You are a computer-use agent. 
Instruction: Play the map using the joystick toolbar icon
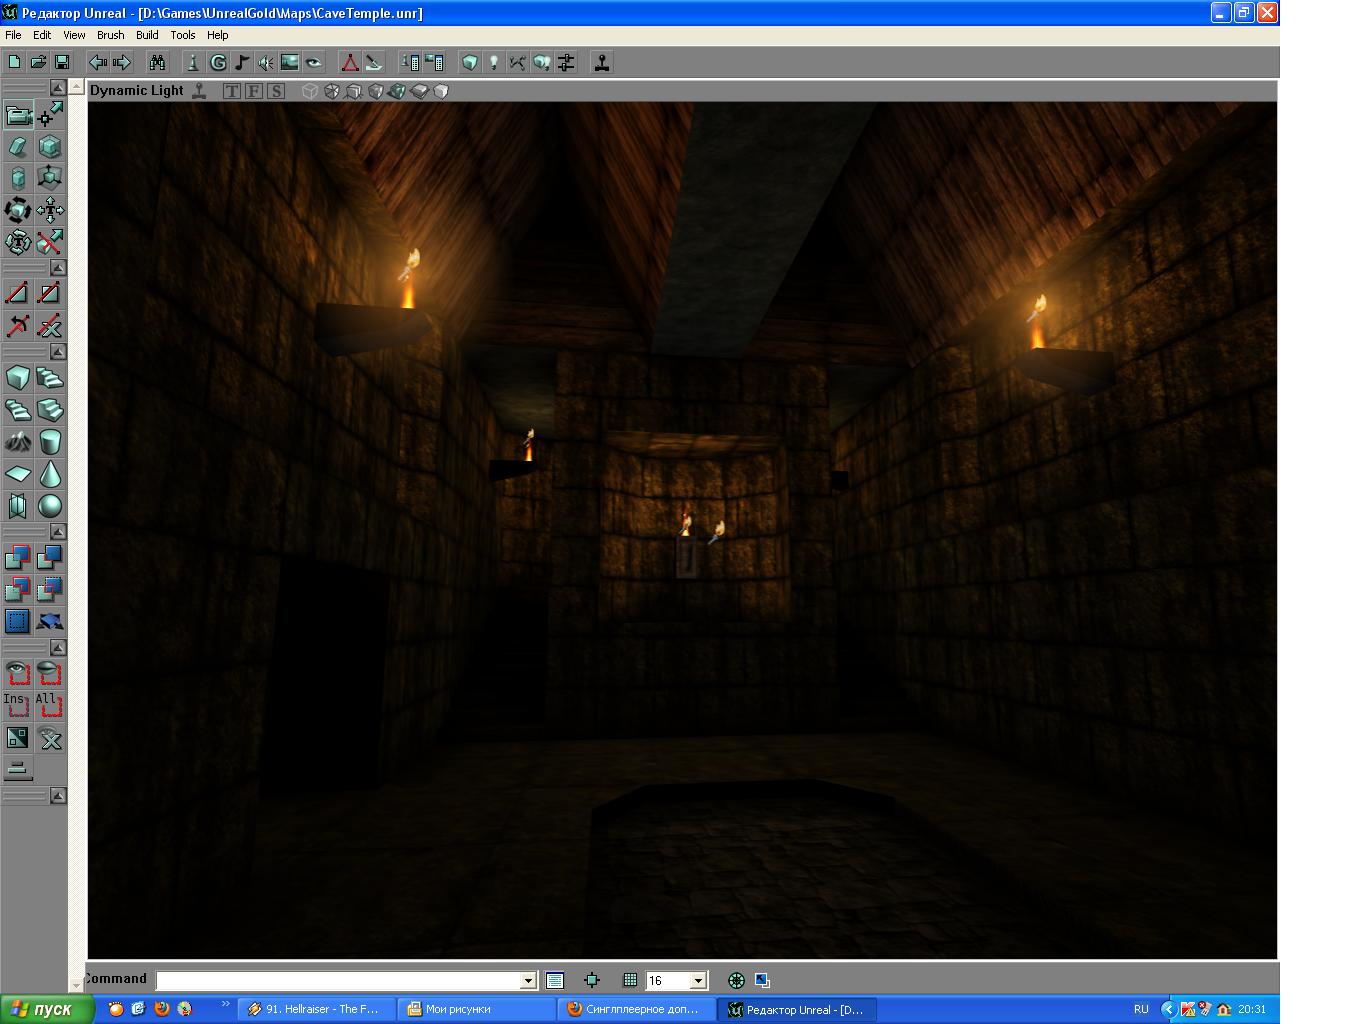(x=602, y=62)
